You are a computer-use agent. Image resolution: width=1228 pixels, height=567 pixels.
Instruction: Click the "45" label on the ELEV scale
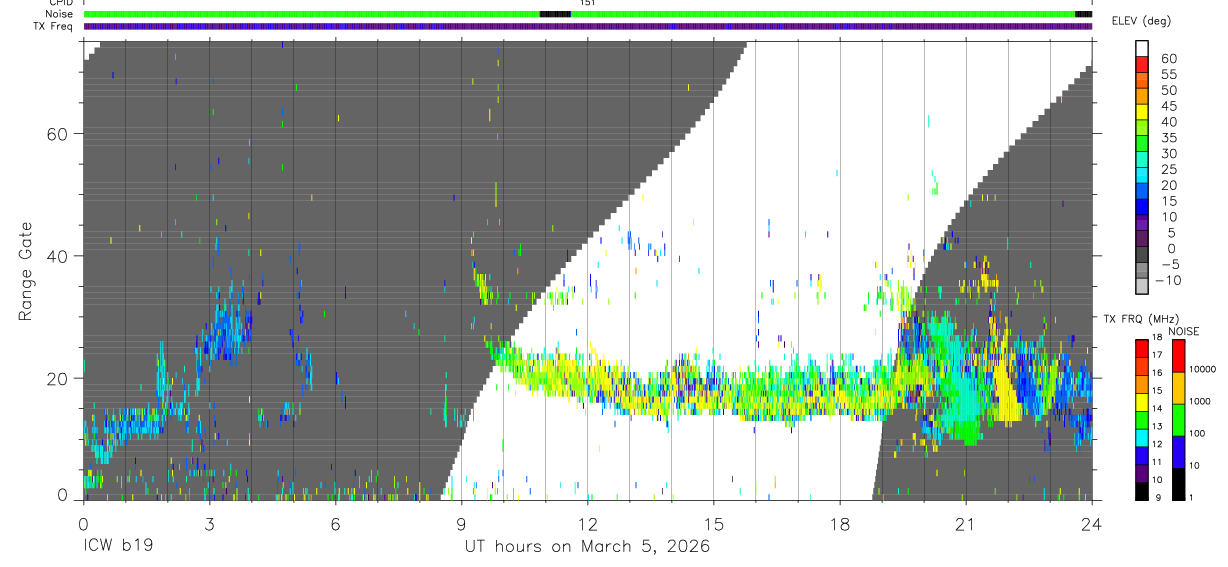pyautogui.click(x=1168, y=106)
